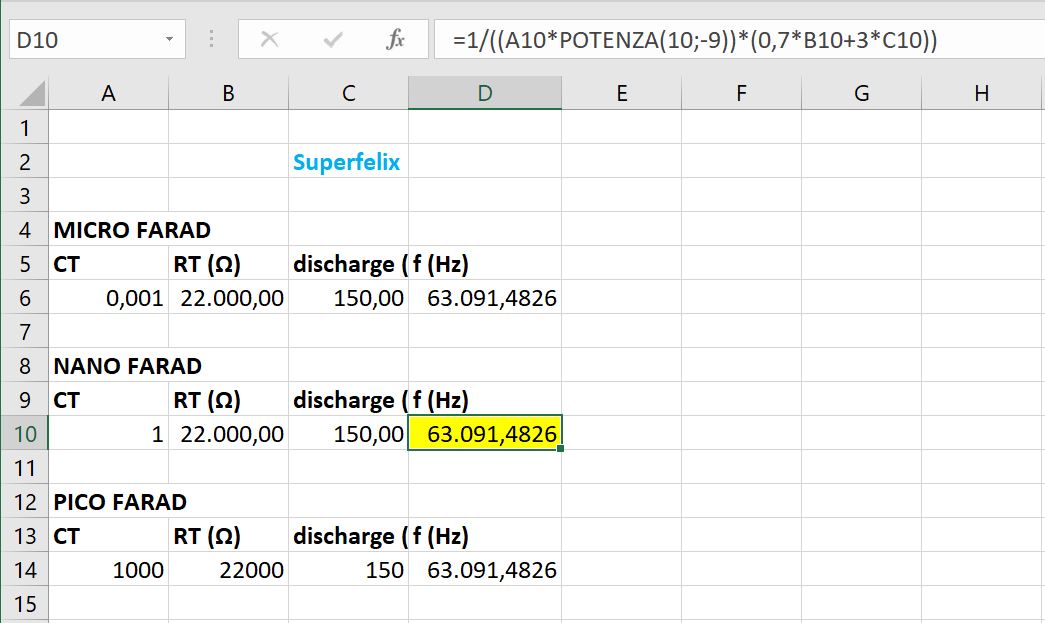The width and height of the screenshot is (1045, 623).
Task: Click the cell containing 0,001
Action: pos(108,298)
